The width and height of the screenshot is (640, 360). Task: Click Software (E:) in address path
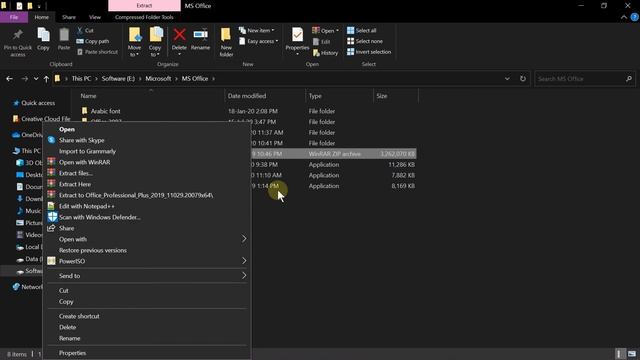point(118,79)
